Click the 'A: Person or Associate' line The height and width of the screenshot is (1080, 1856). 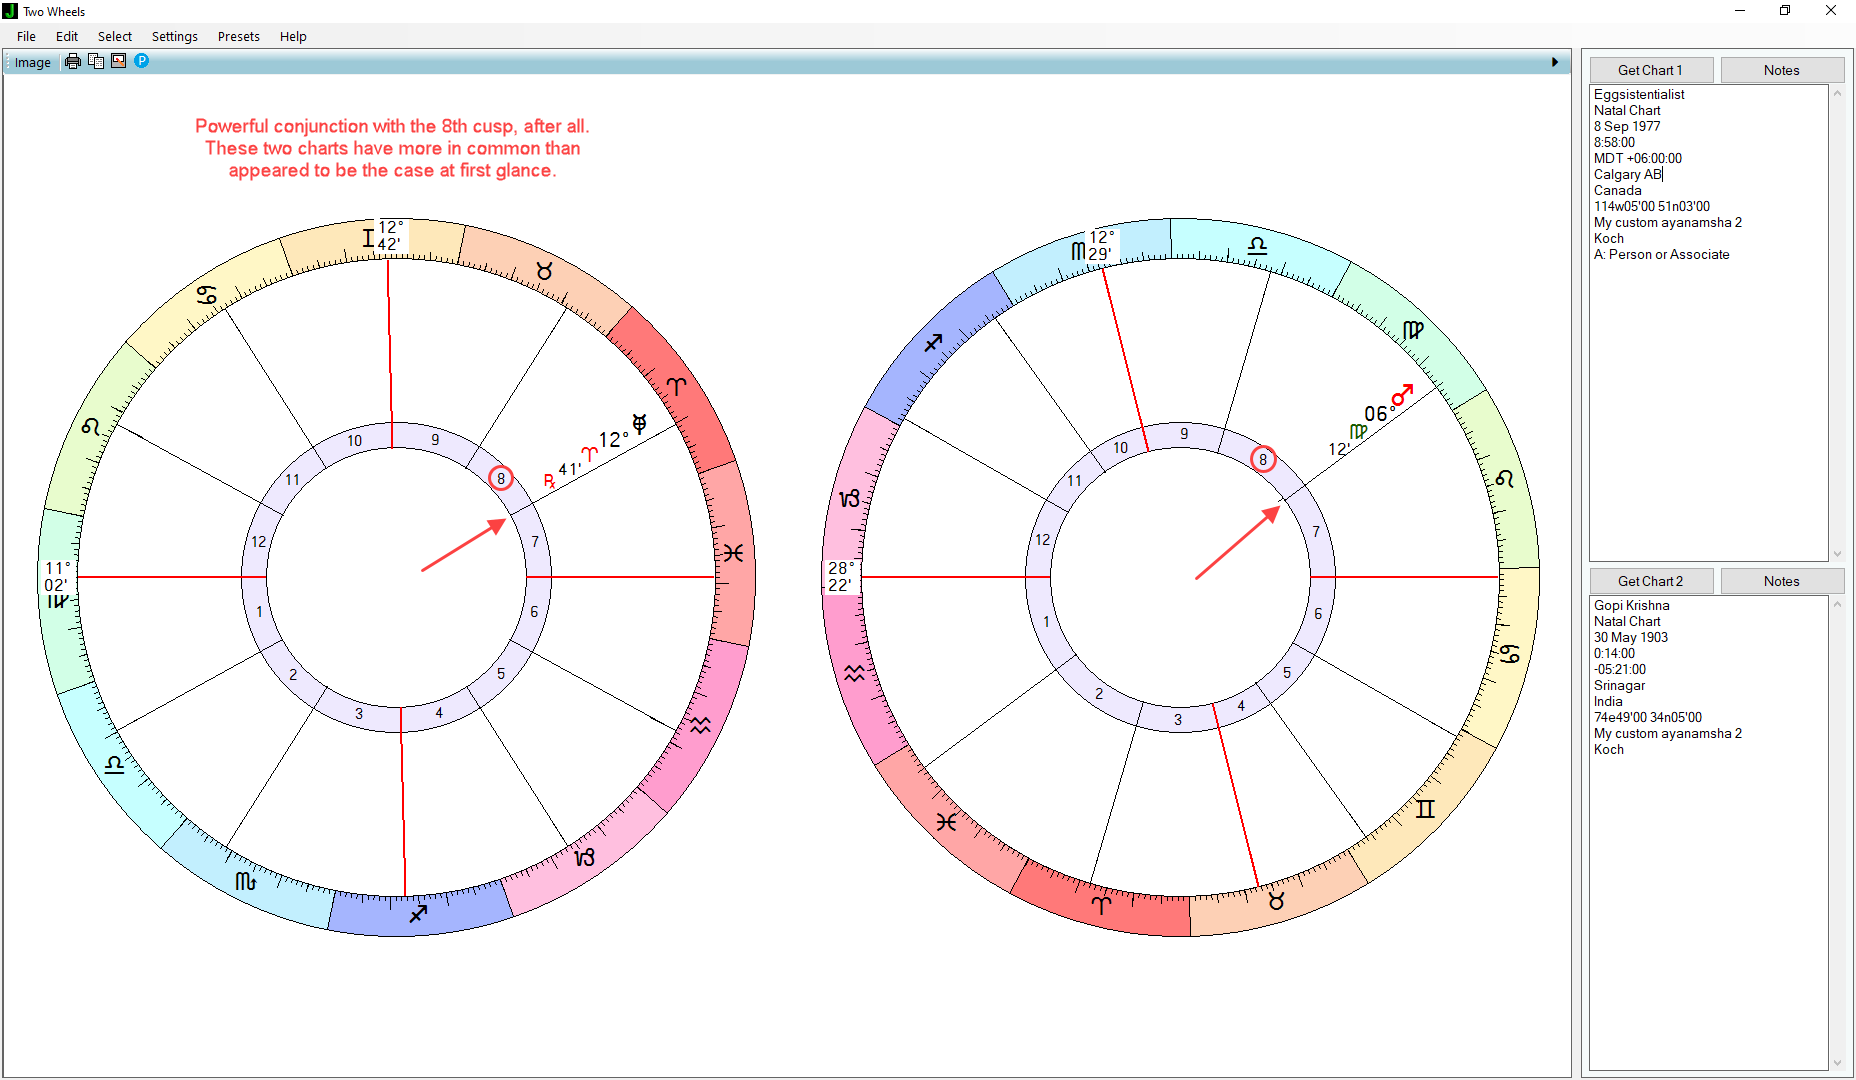pyautogui.click(x=1661, y=254)
